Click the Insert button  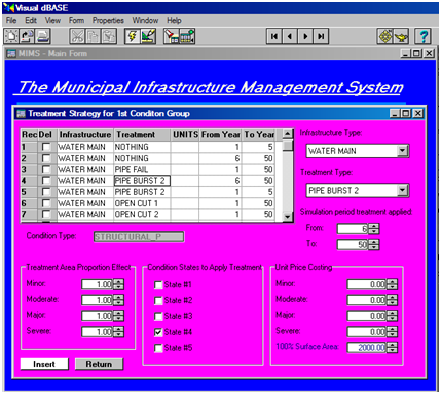[x=45, y=364]
